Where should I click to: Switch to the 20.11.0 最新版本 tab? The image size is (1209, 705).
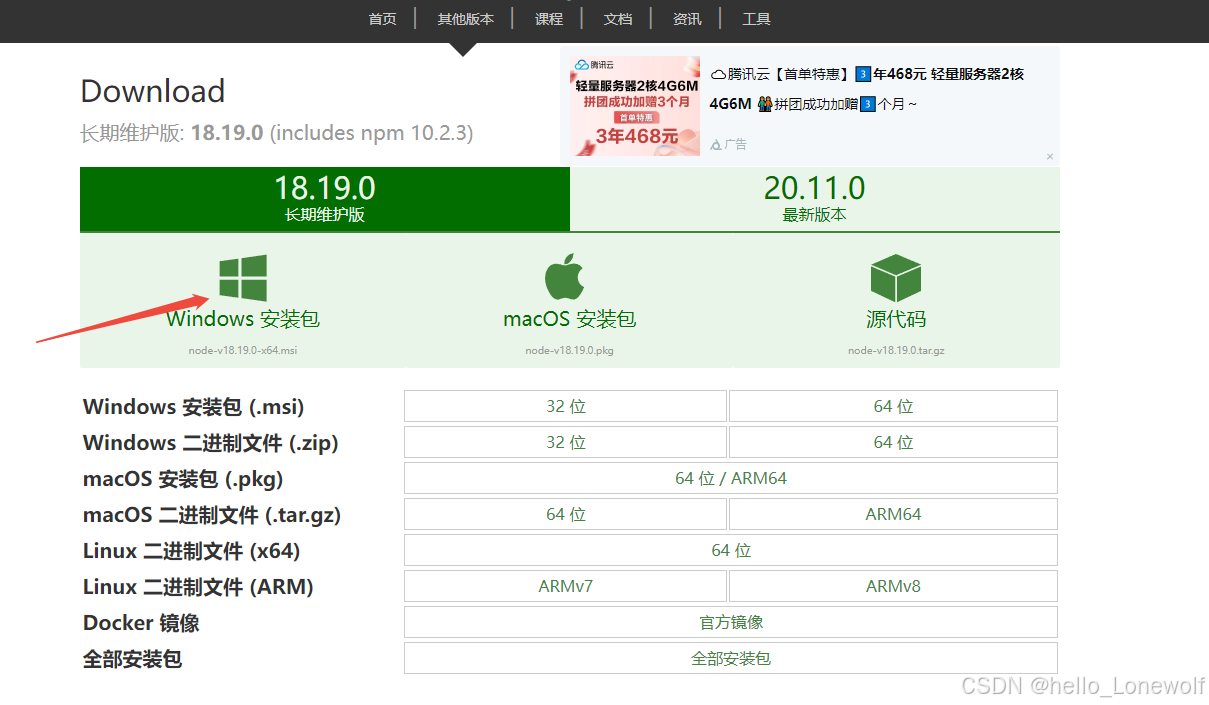pos(815,199)
